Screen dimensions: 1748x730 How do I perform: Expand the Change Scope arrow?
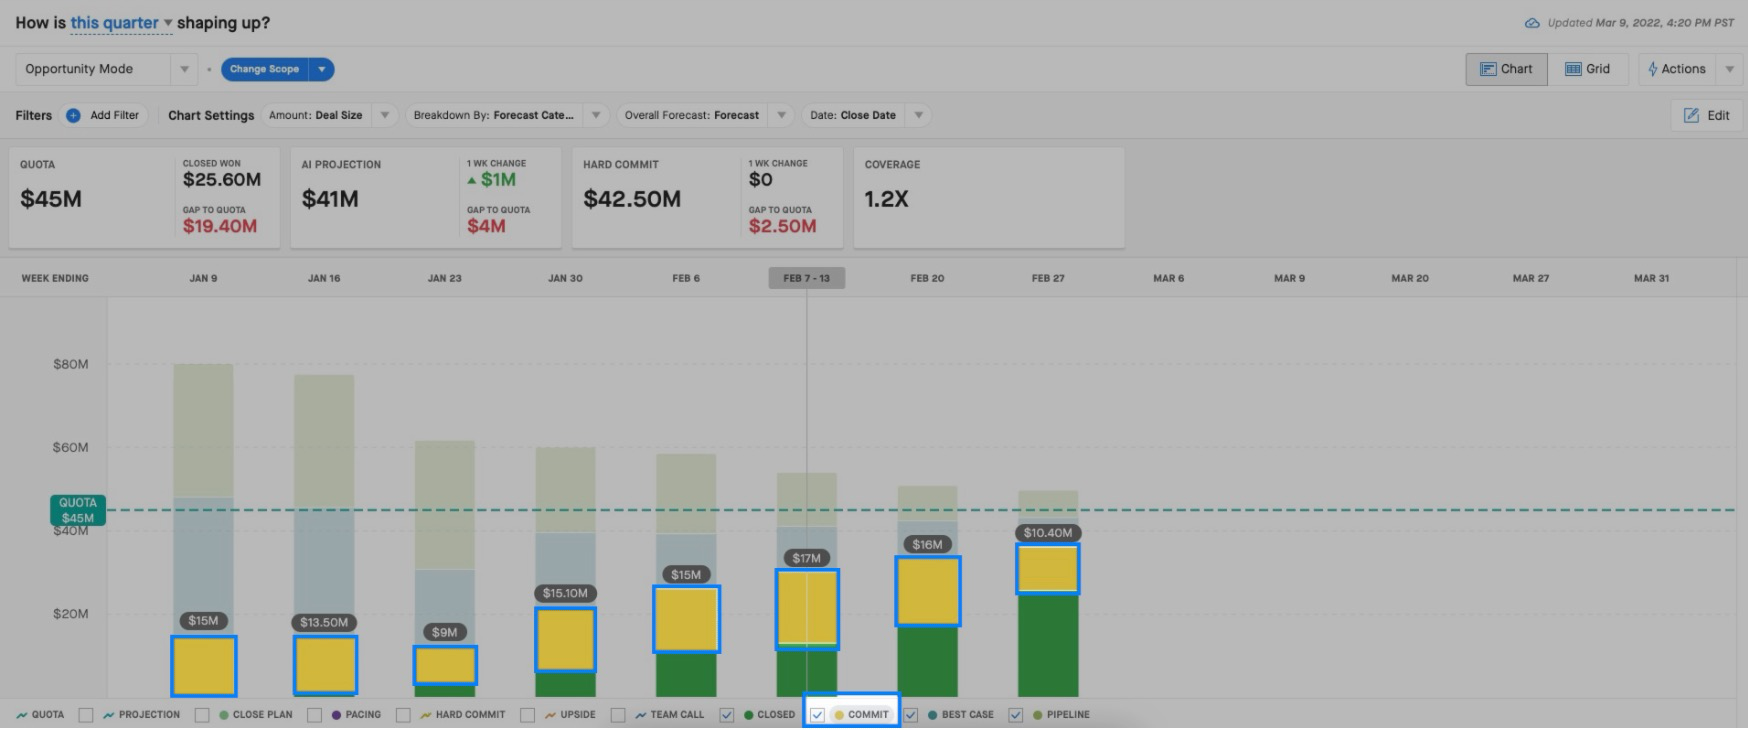321,69
